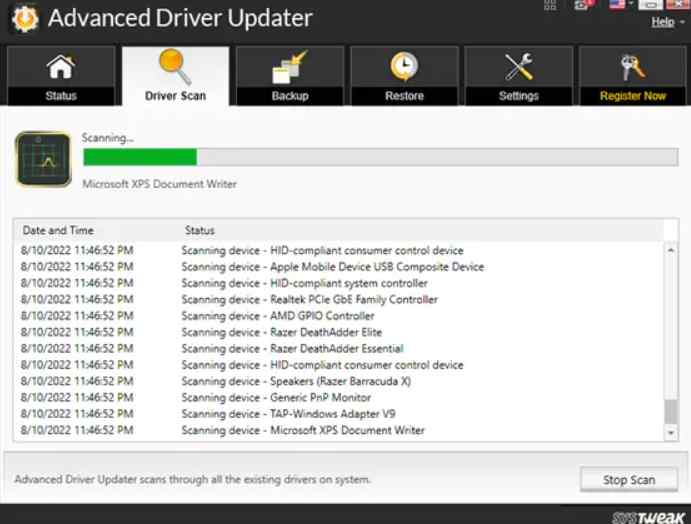Click the Status column header
691x524 pixels.
(x=200, y=230)
